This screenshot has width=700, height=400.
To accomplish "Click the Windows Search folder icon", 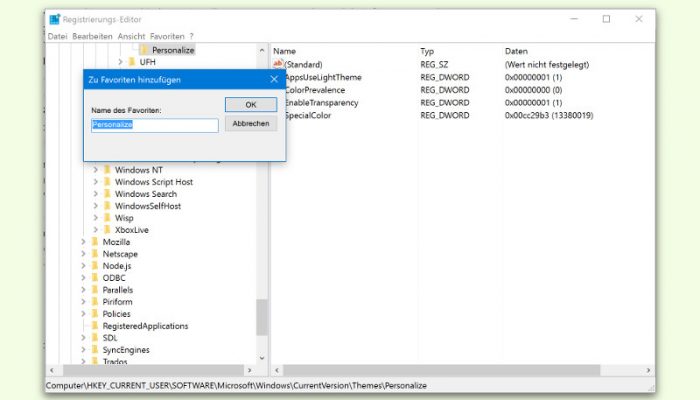I will (107, 194).
